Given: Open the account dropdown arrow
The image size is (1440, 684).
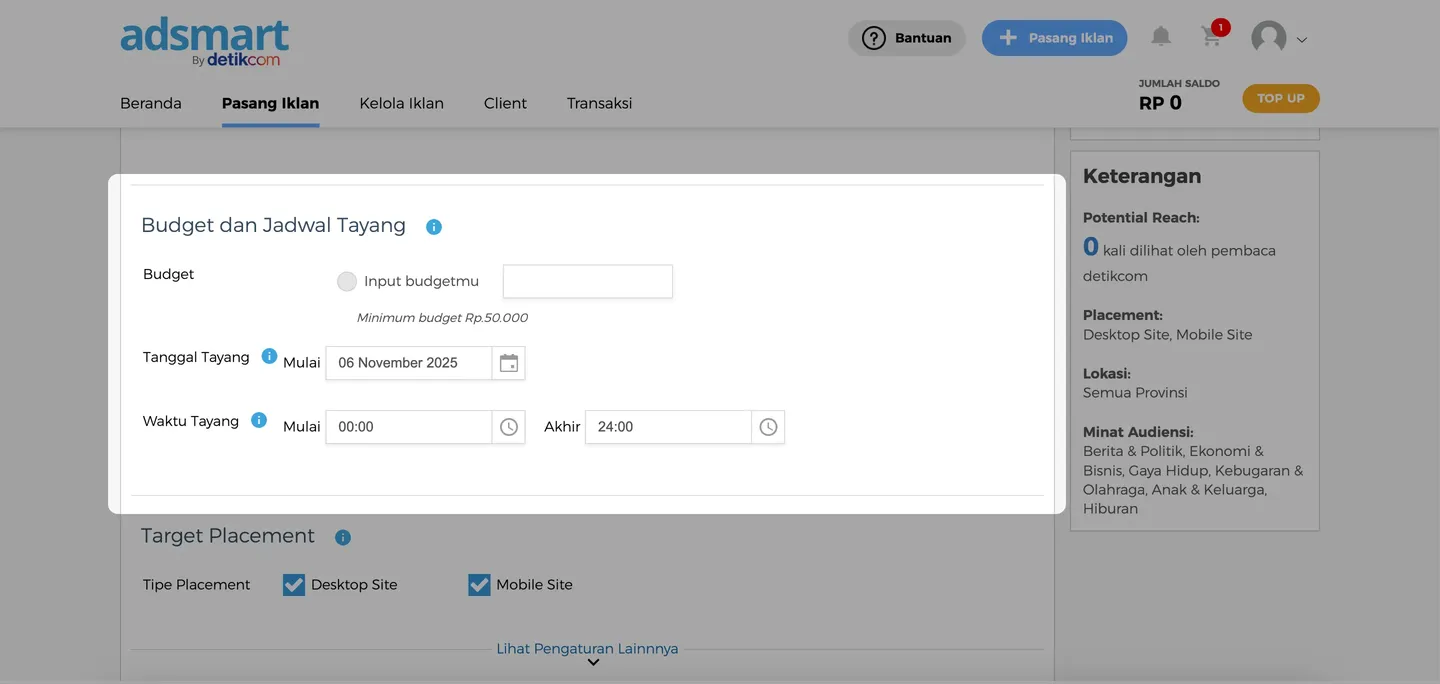Looking at the screenshot, I should click(1302, 40).
